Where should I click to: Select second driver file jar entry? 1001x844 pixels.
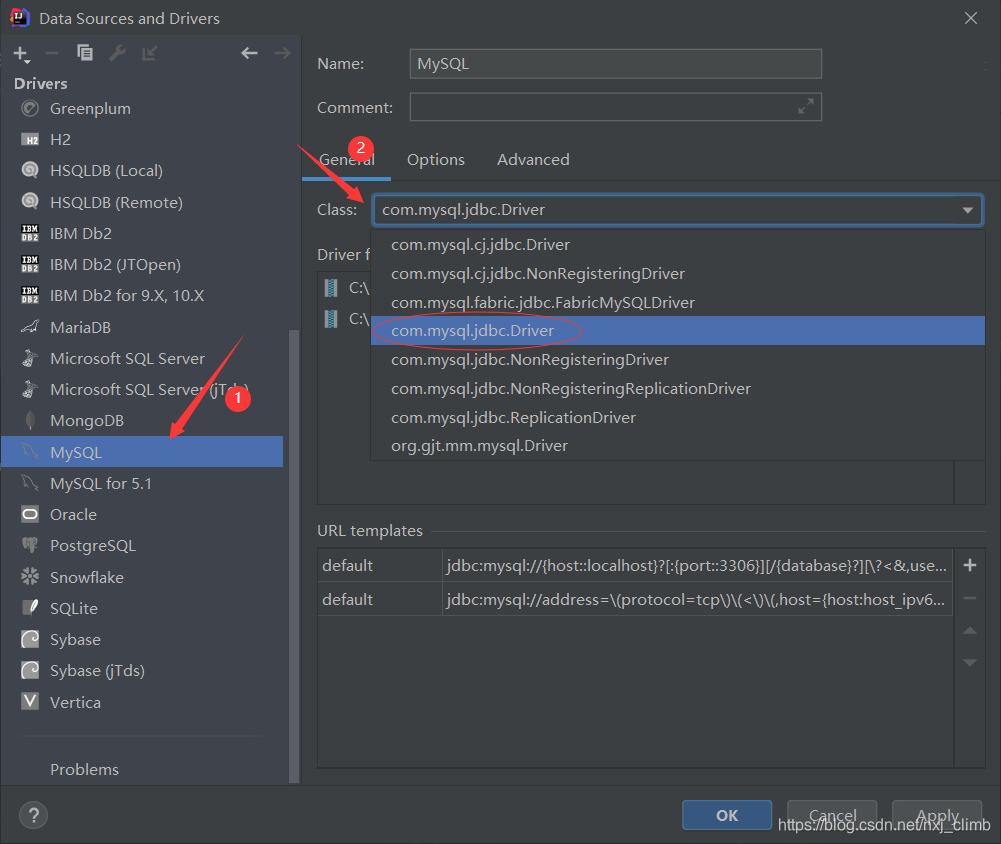346,318
